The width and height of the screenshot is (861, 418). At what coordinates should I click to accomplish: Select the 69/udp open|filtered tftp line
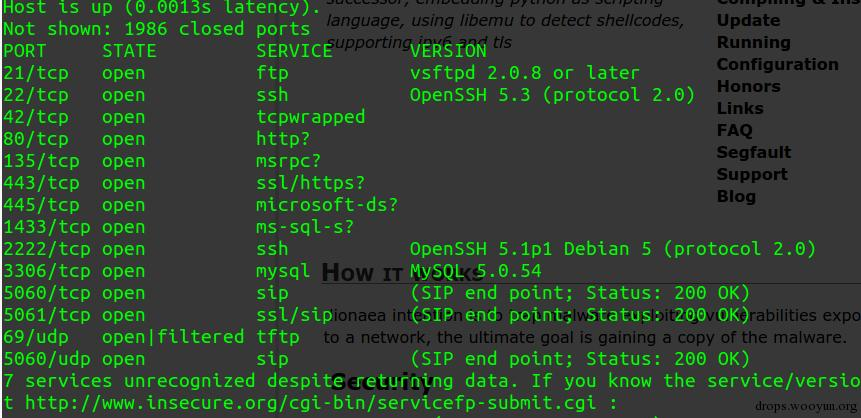click(x=152, y=337)
